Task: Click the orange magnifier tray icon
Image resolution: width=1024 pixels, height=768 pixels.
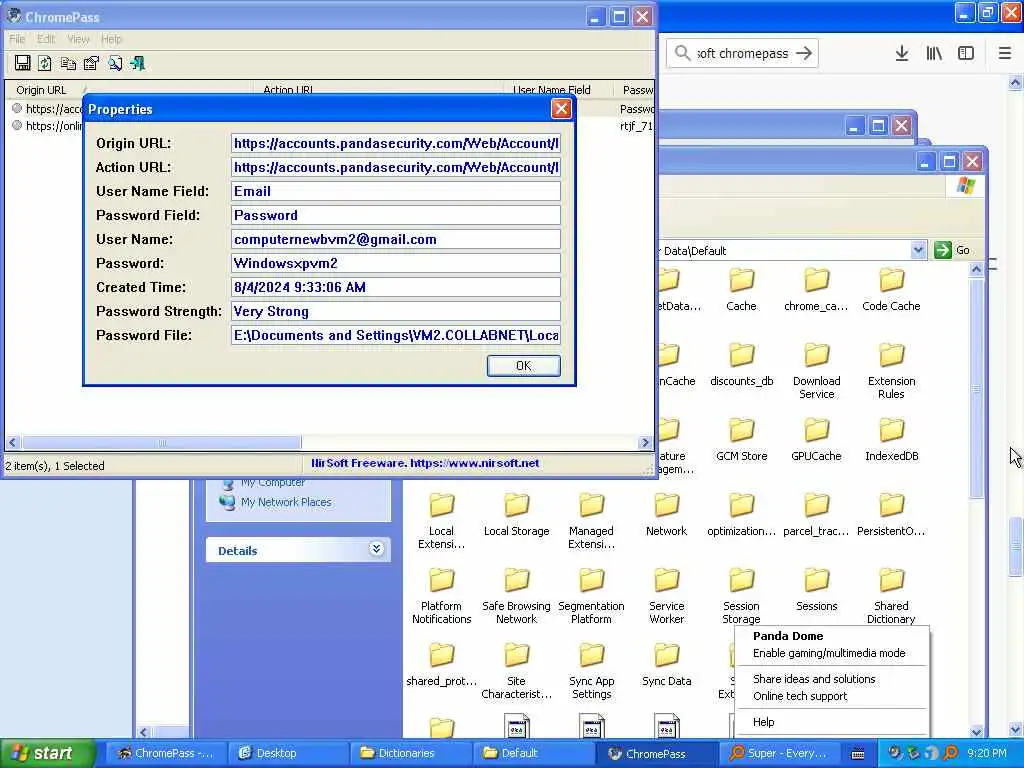Action: pos(951,753)
